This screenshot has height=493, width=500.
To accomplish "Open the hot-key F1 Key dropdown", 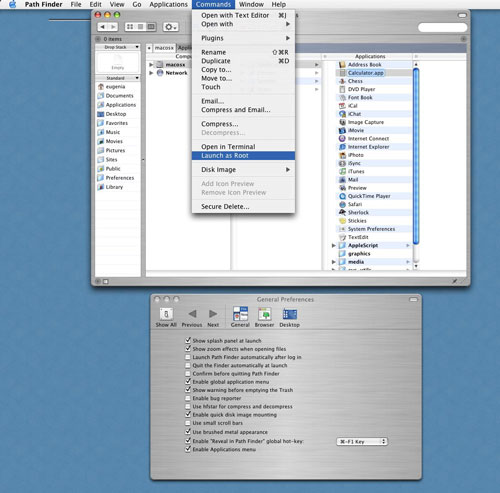I will pyautogui.click(x=362, y=442).
